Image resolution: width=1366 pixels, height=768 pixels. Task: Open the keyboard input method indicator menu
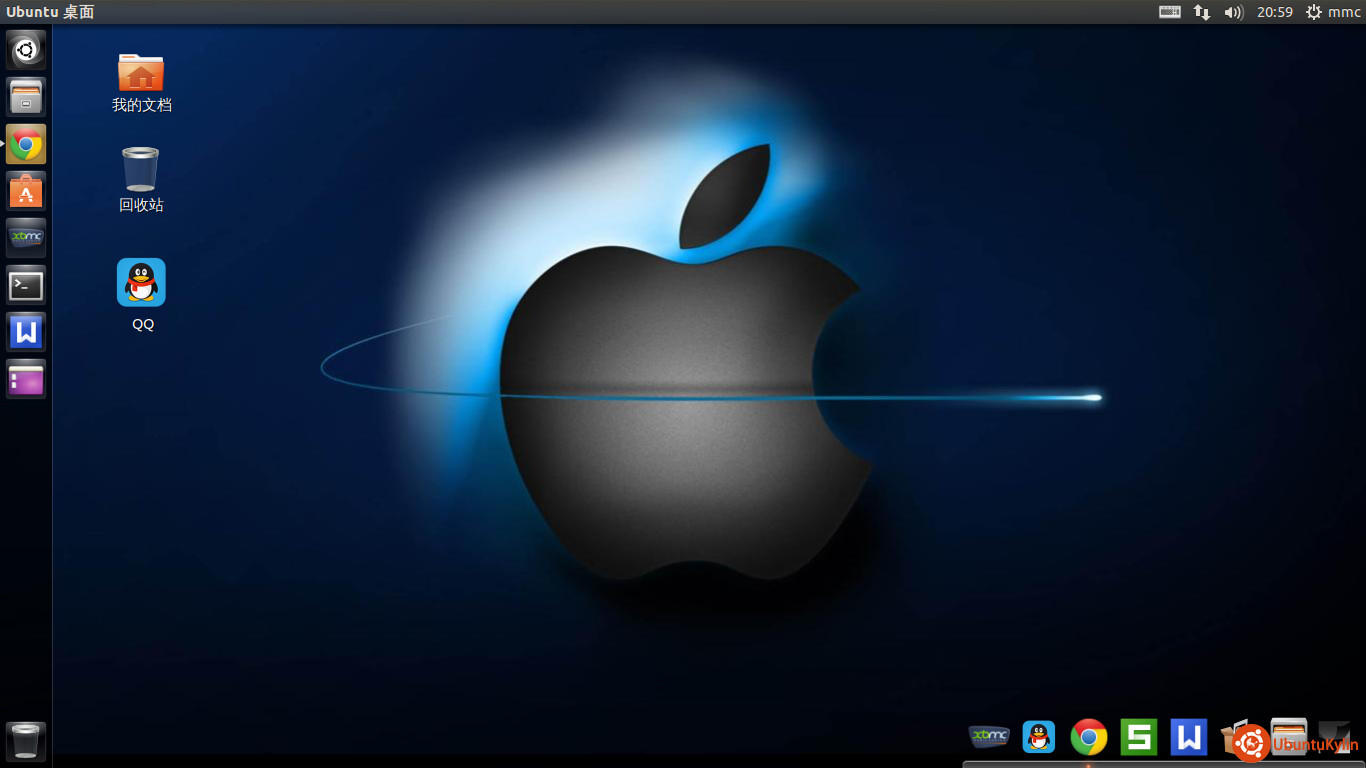(1169, 12)
